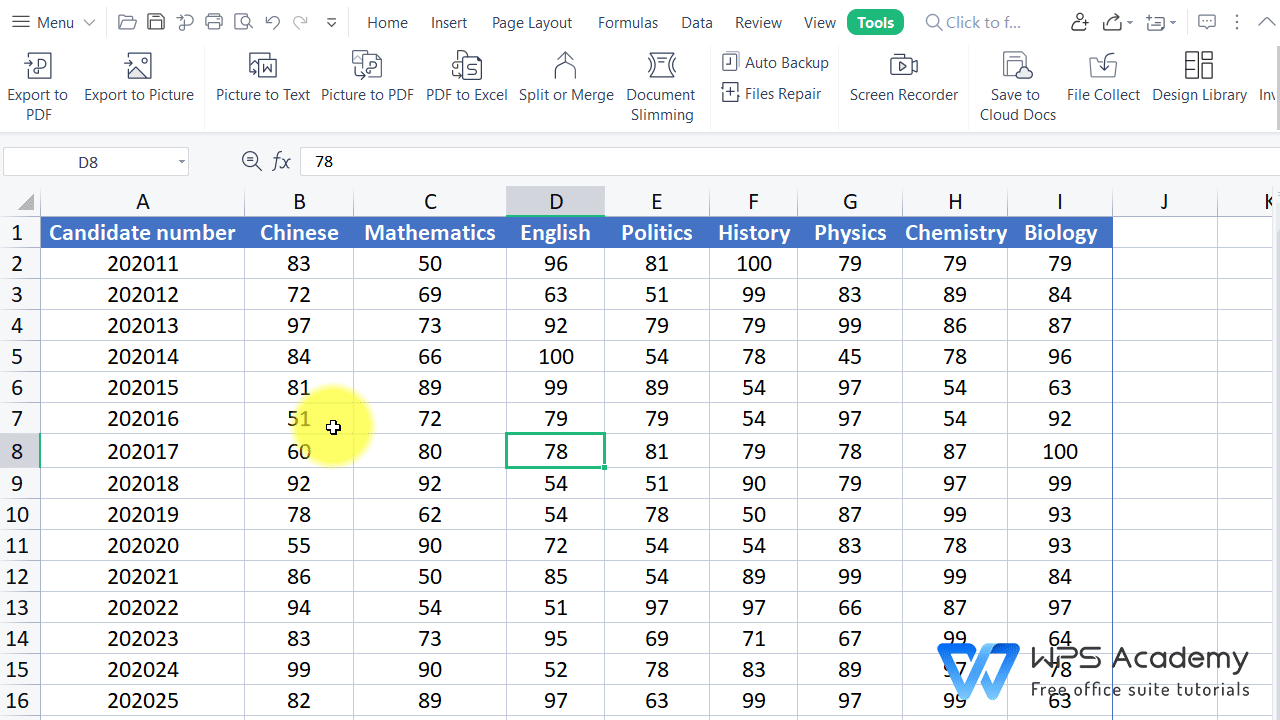Click inside the formula bar
Image resolution: width=1280 pixels, height=720 pixels.
click(500, 161)
